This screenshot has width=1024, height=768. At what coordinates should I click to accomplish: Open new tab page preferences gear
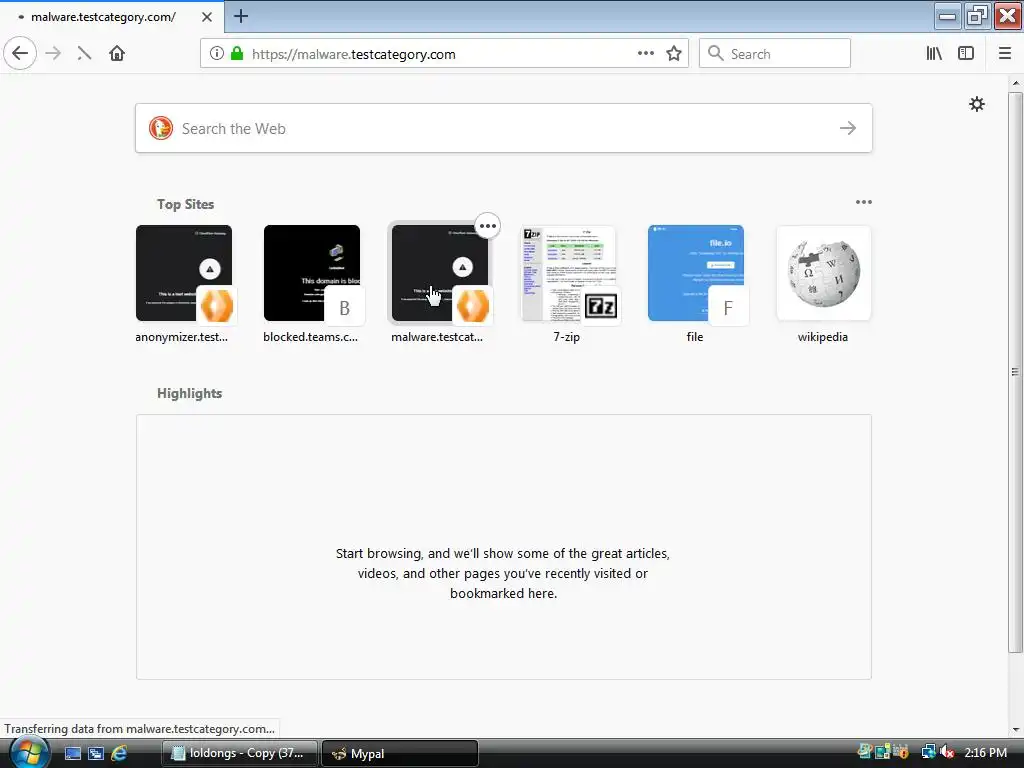coord(976,104)
